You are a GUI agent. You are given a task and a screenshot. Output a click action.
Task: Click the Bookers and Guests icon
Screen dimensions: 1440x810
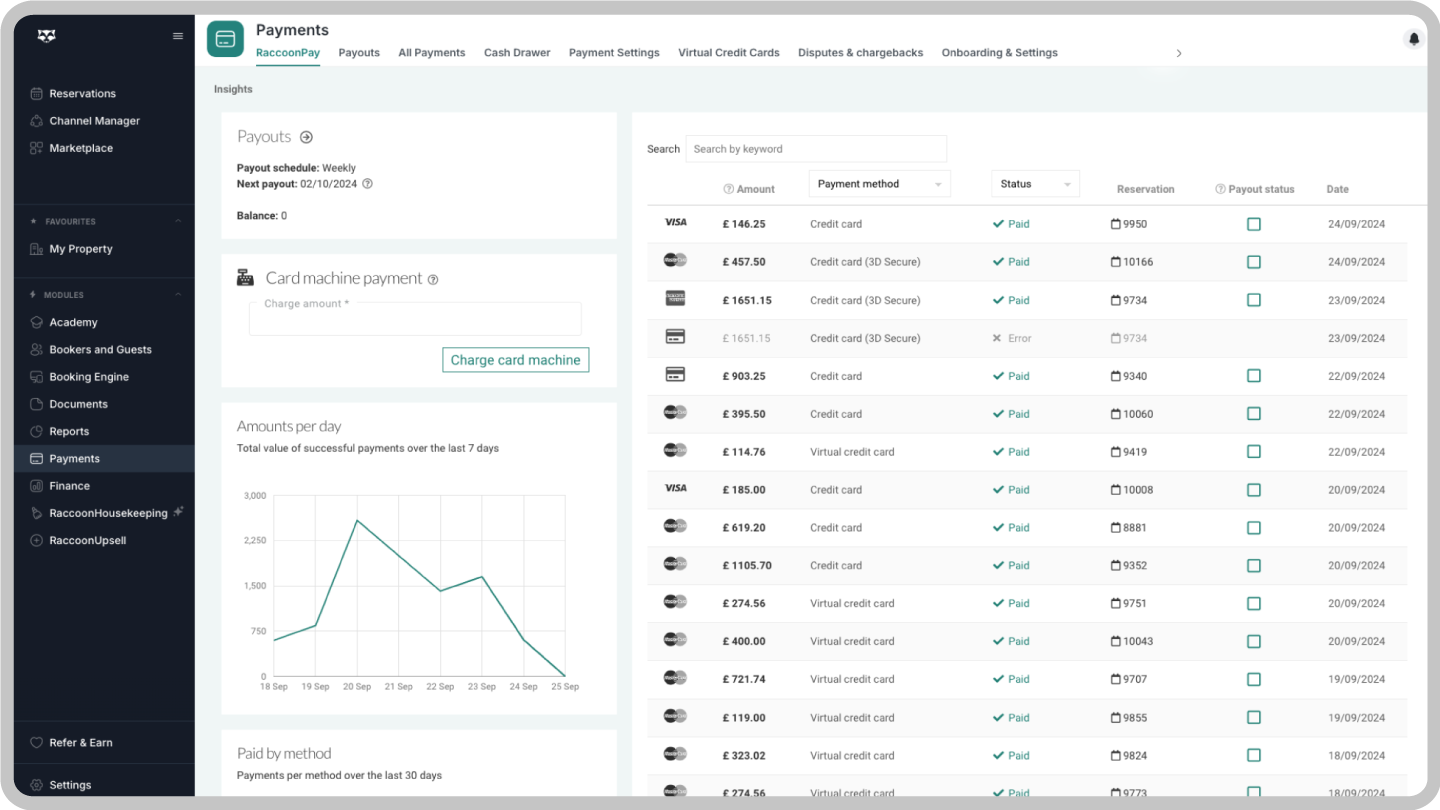37,350
